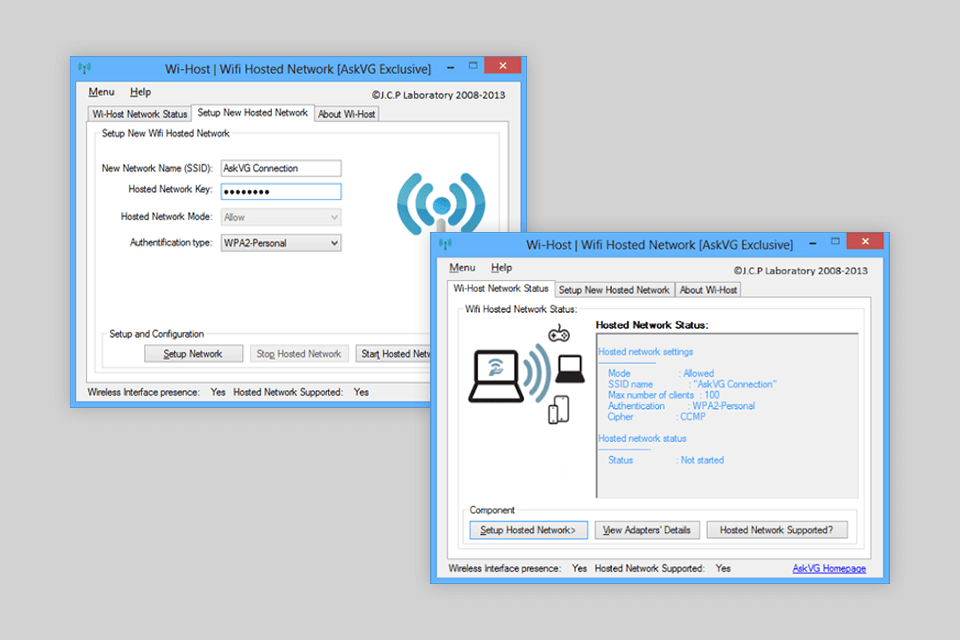Click the 'Max number of clients : 100' line
Viewport: 960px width, 640px height.
tap(664, 395)
